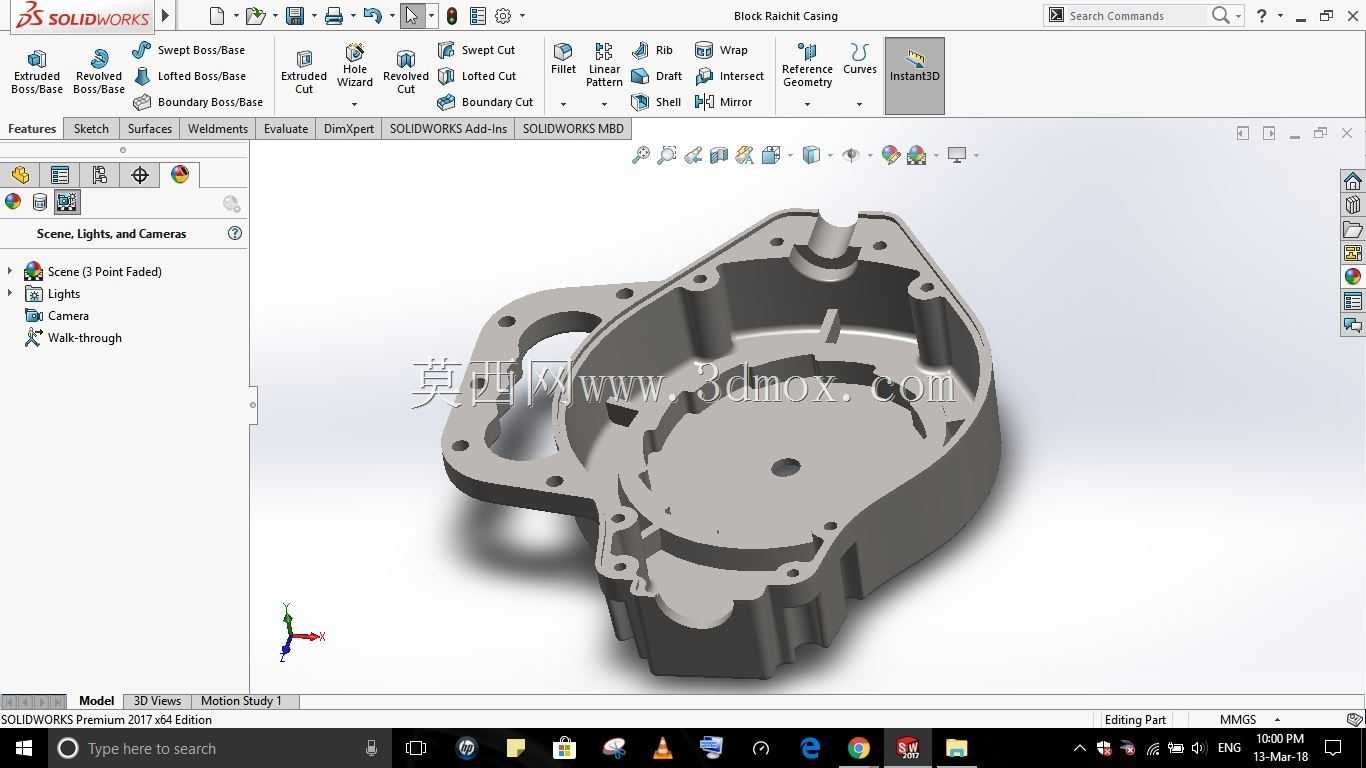Click the Print icon in the toolbar
The width and height of the screenshot is (1366, 768).
click(334, 16)
